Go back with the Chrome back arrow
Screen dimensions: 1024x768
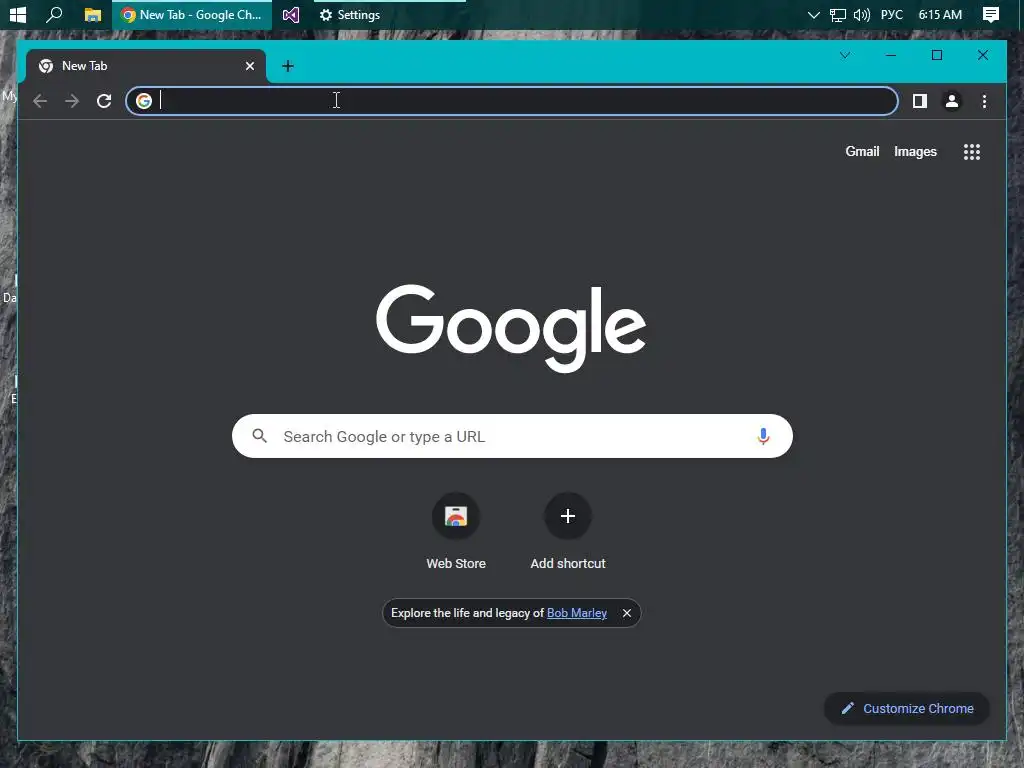coord(40,101)
